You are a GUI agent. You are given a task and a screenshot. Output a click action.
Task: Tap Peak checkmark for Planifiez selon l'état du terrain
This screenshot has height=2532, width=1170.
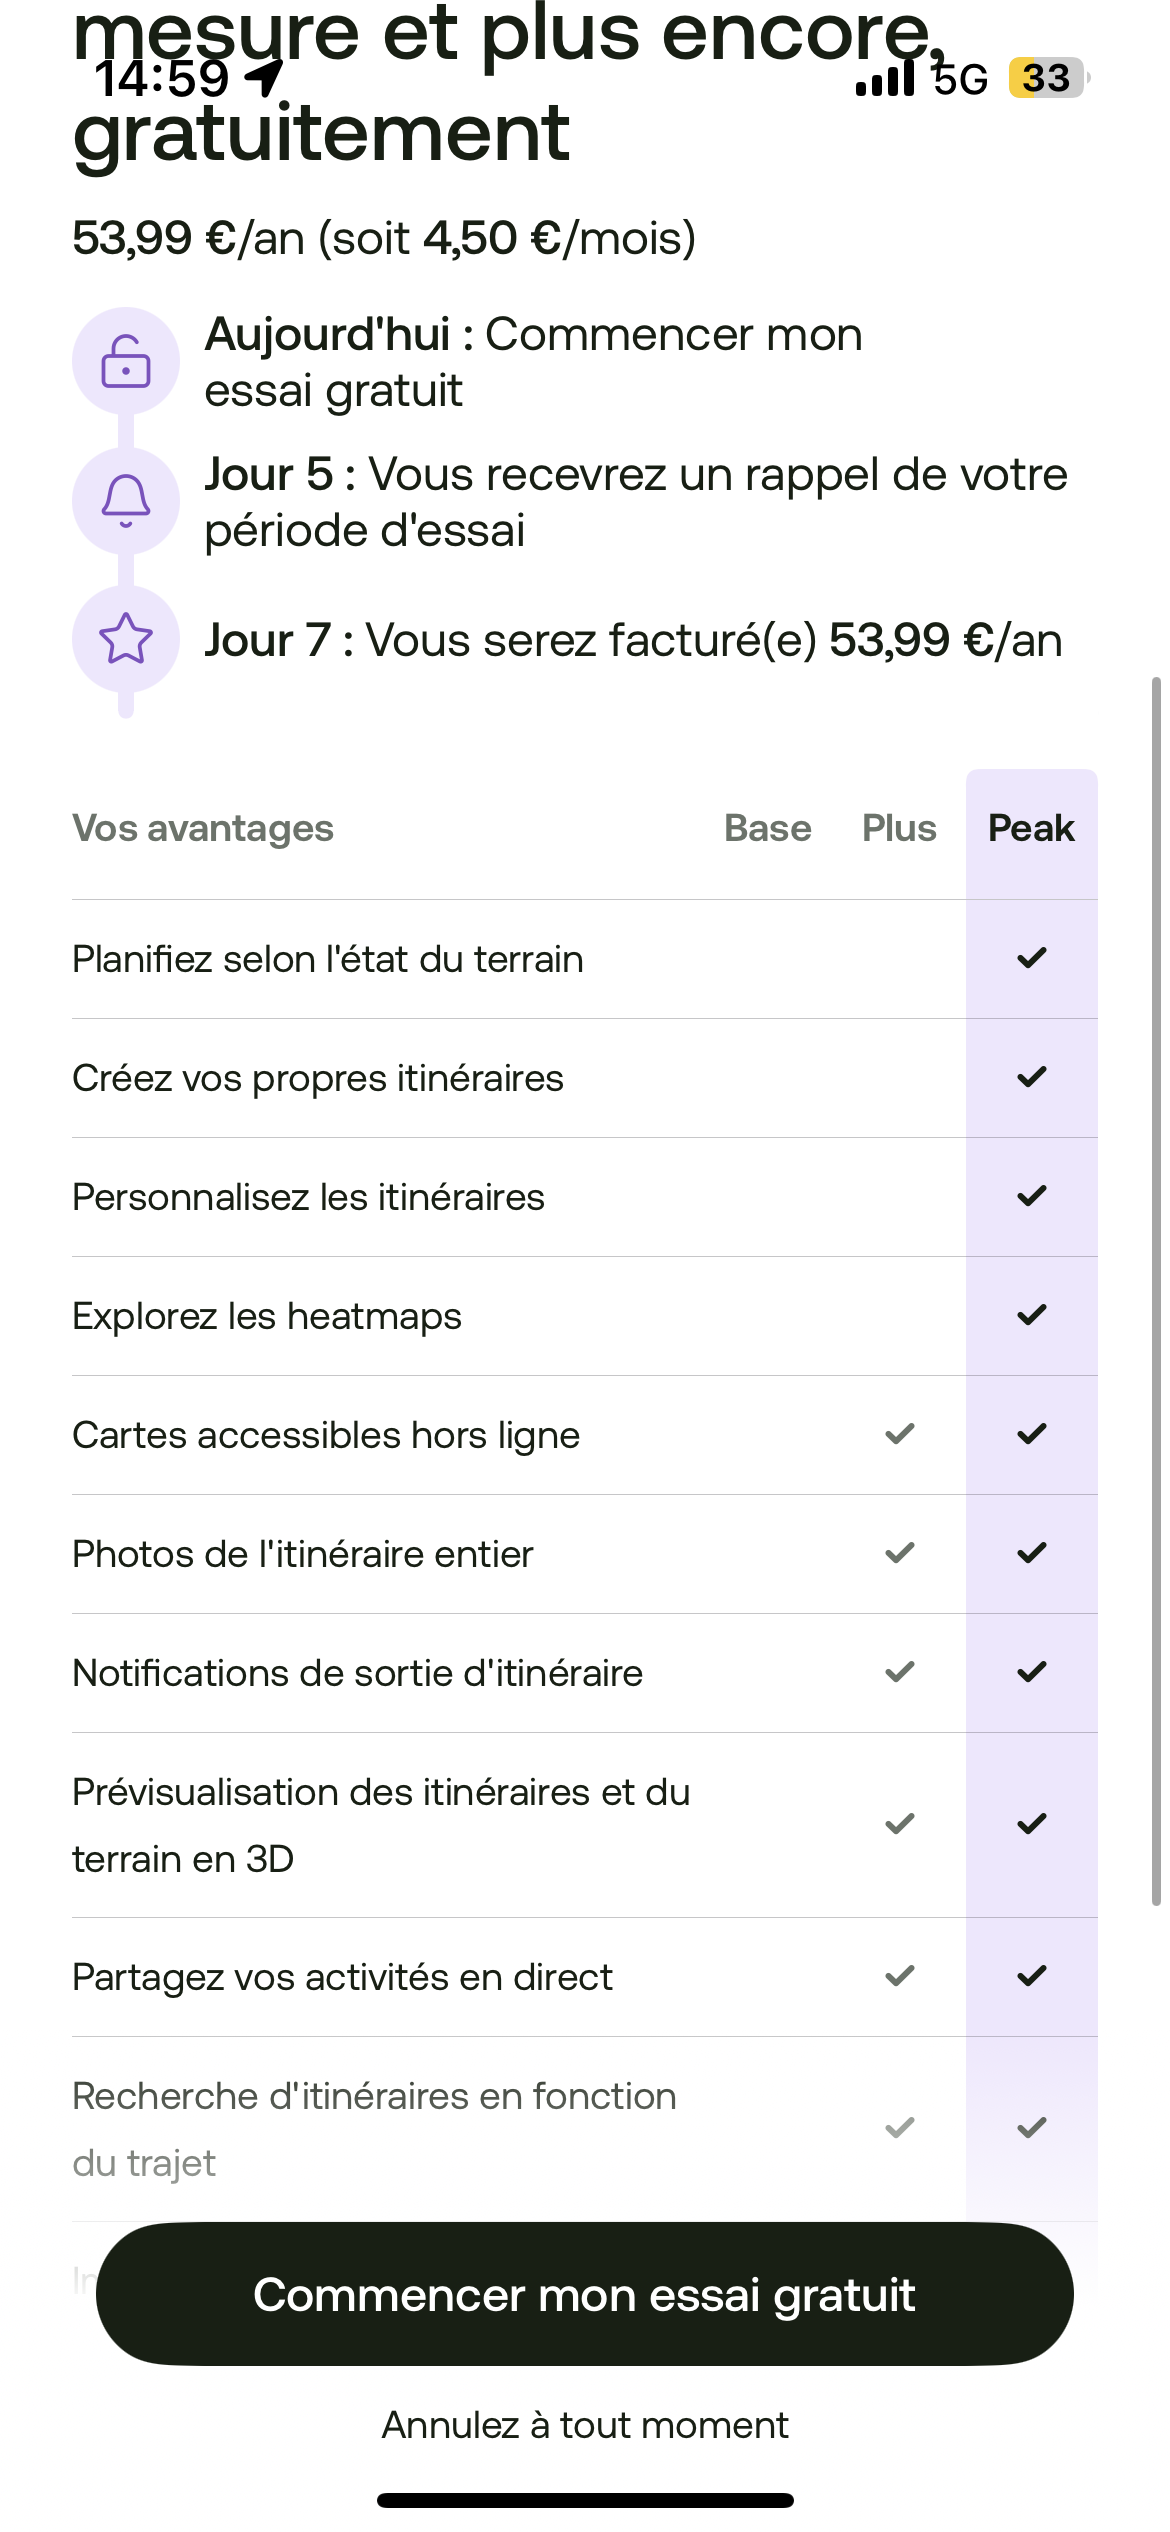(1031, 958)
